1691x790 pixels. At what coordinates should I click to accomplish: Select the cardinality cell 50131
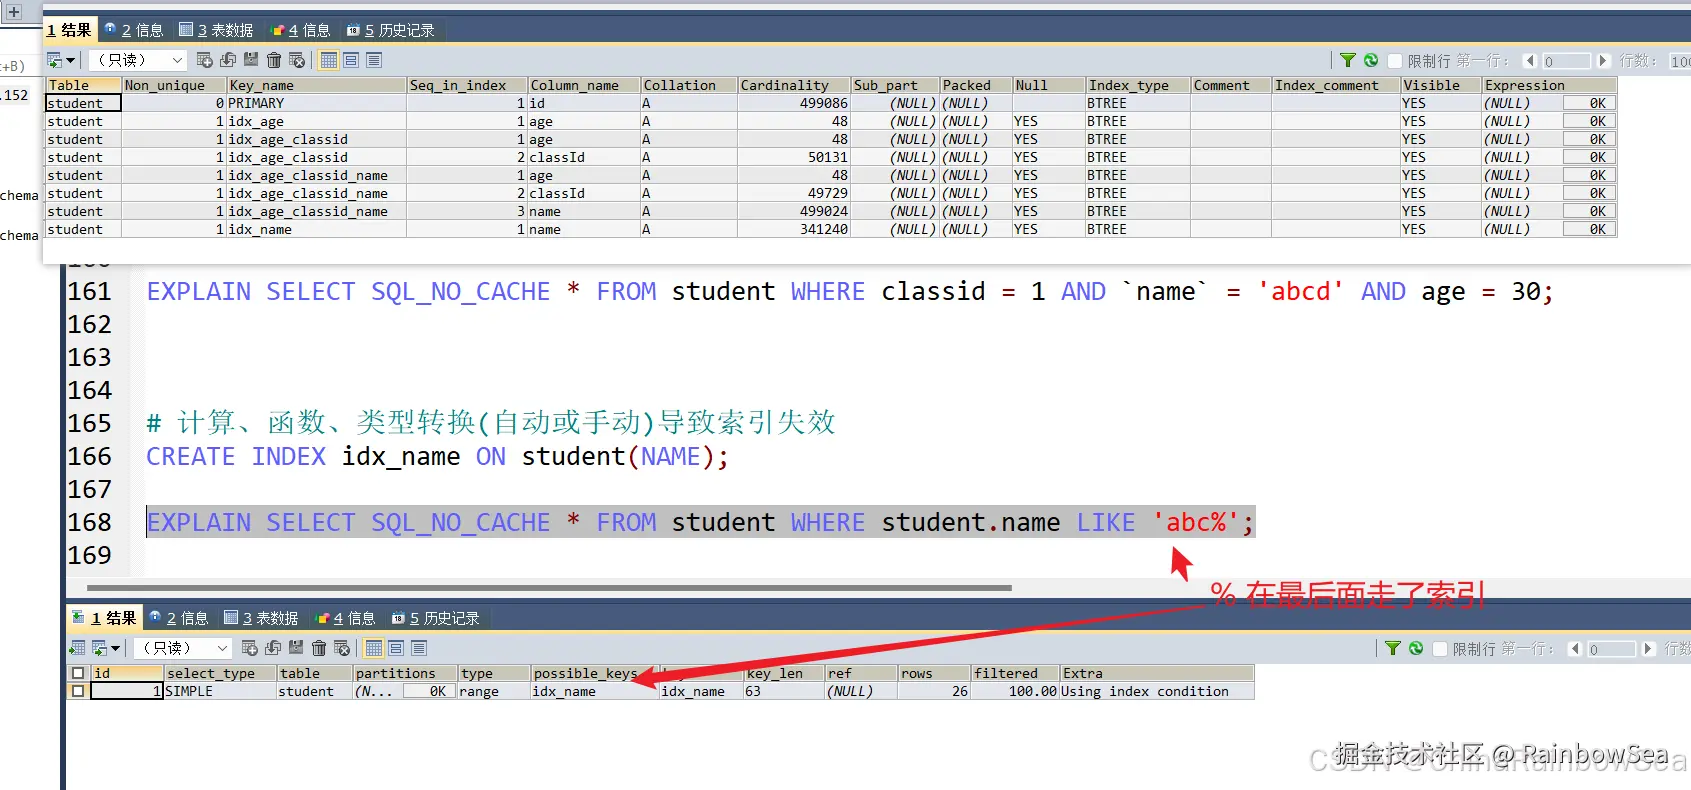pyautogui.click(x=794, y=157)
